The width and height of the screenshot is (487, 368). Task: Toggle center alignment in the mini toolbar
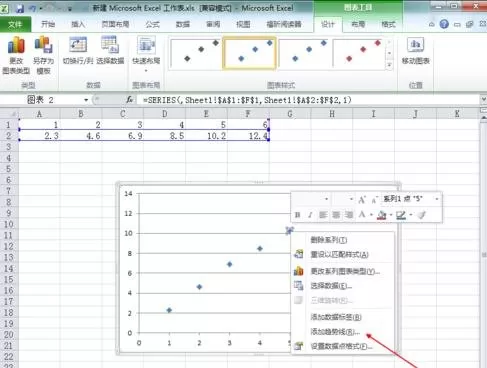coord(336,215)
